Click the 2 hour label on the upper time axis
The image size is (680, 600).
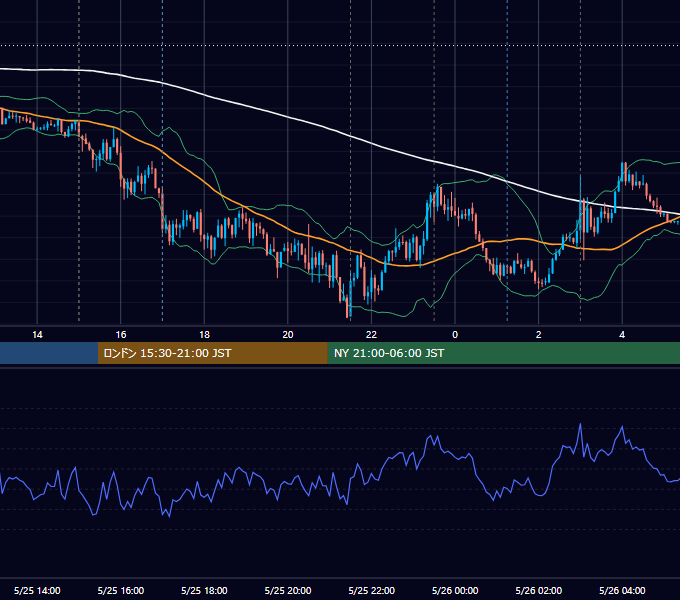(539, 335)
